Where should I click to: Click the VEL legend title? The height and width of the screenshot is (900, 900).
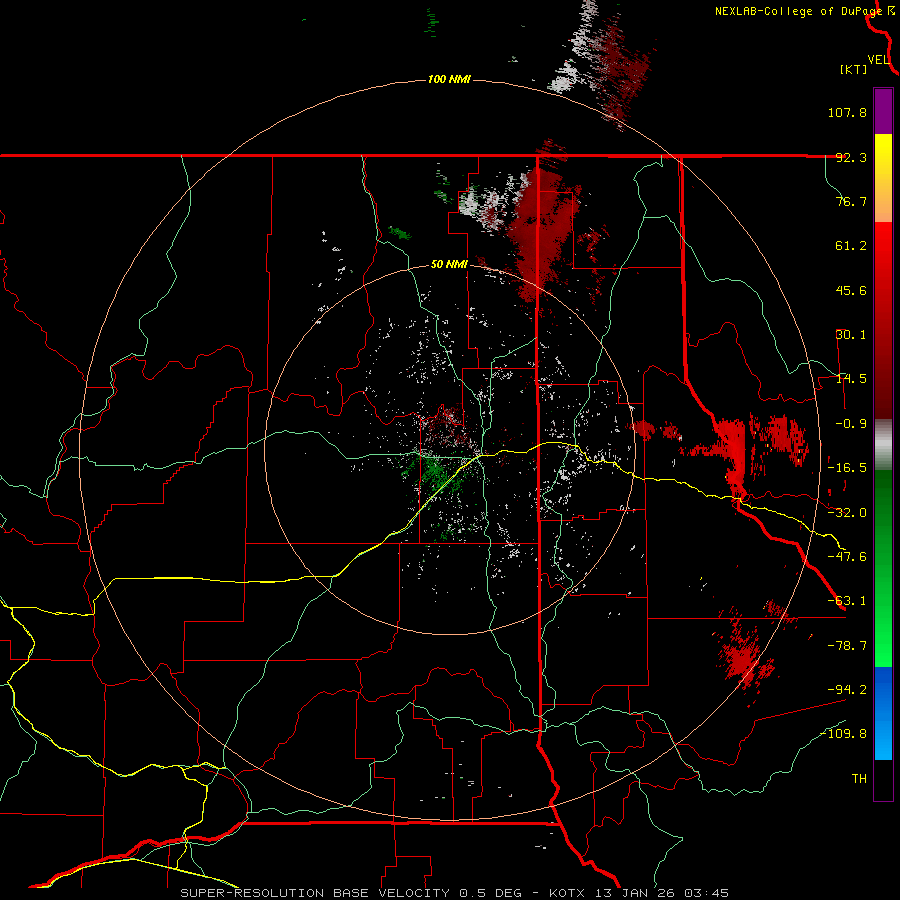pyautogui.click(x=878, y=60)
